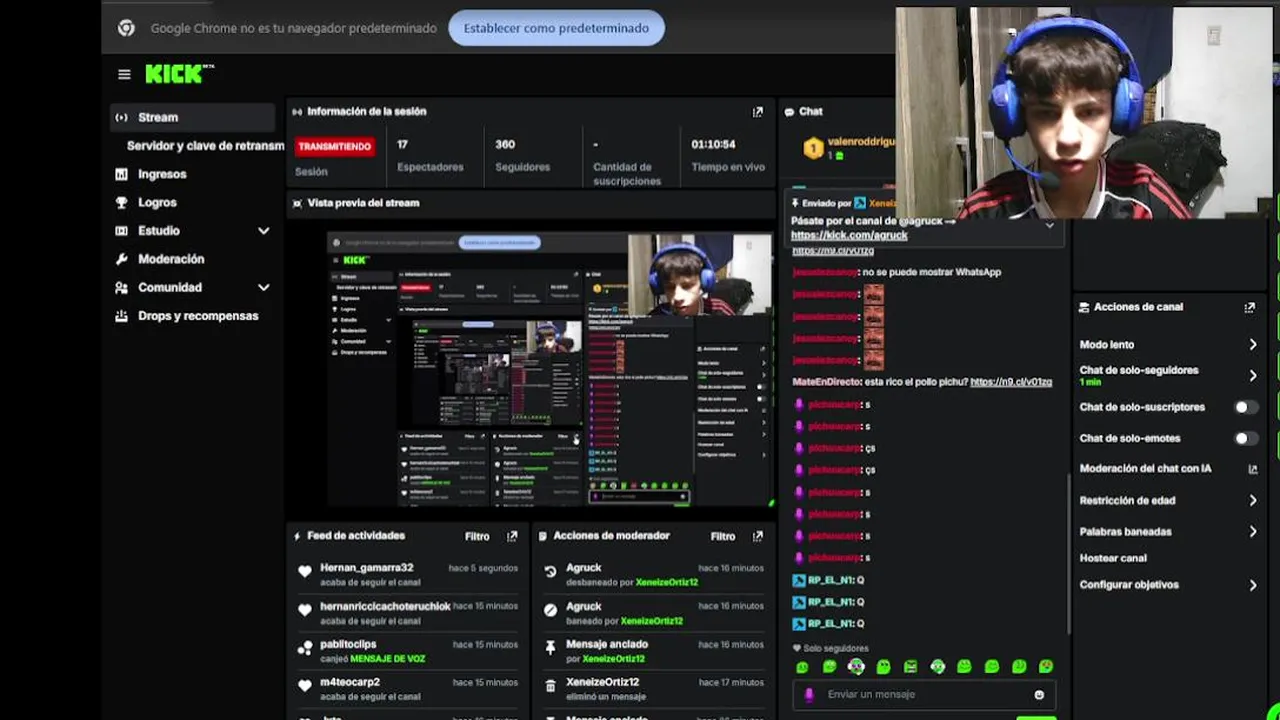Expand the Comunidad sidebar section chevron
Viewport: 1280px width, 720px height.
[264, 288]
